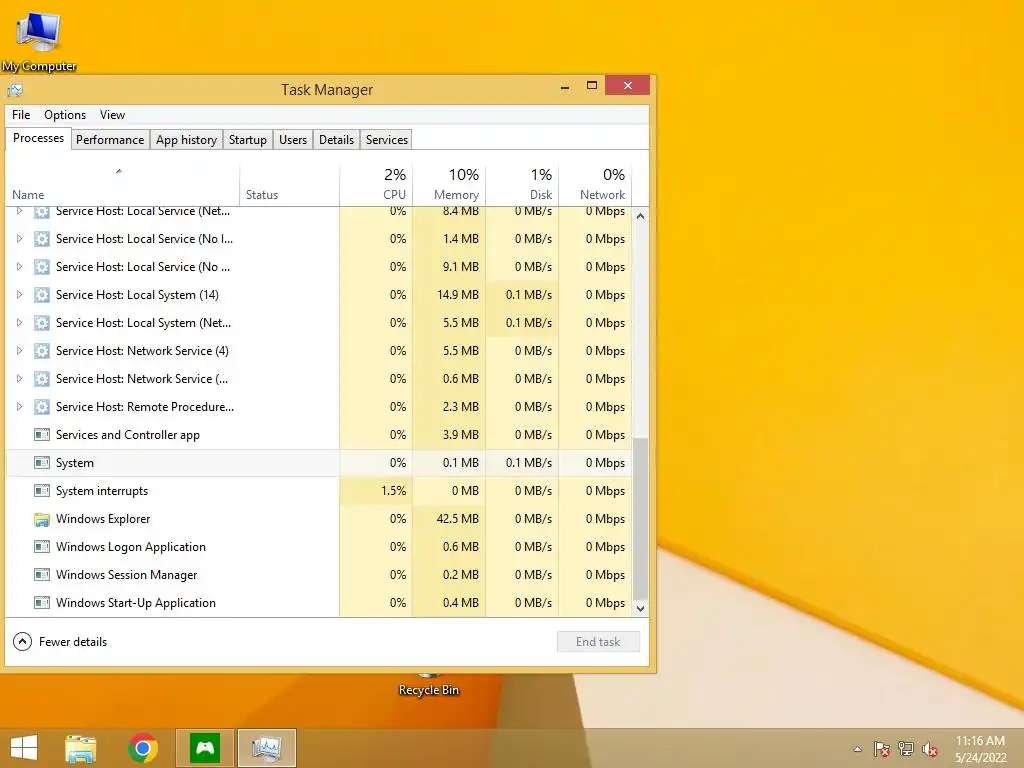
Task: Sort by the Disk column header
Action: (522, 185)
